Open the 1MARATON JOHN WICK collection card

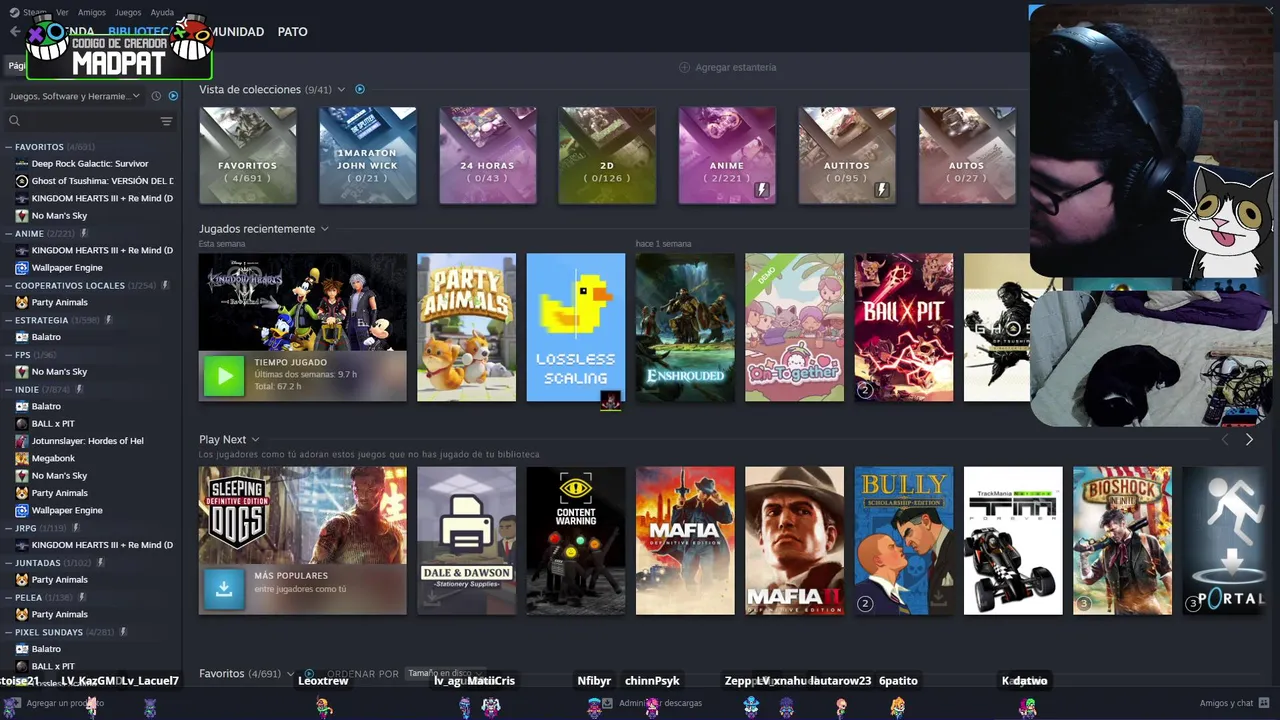367,155
